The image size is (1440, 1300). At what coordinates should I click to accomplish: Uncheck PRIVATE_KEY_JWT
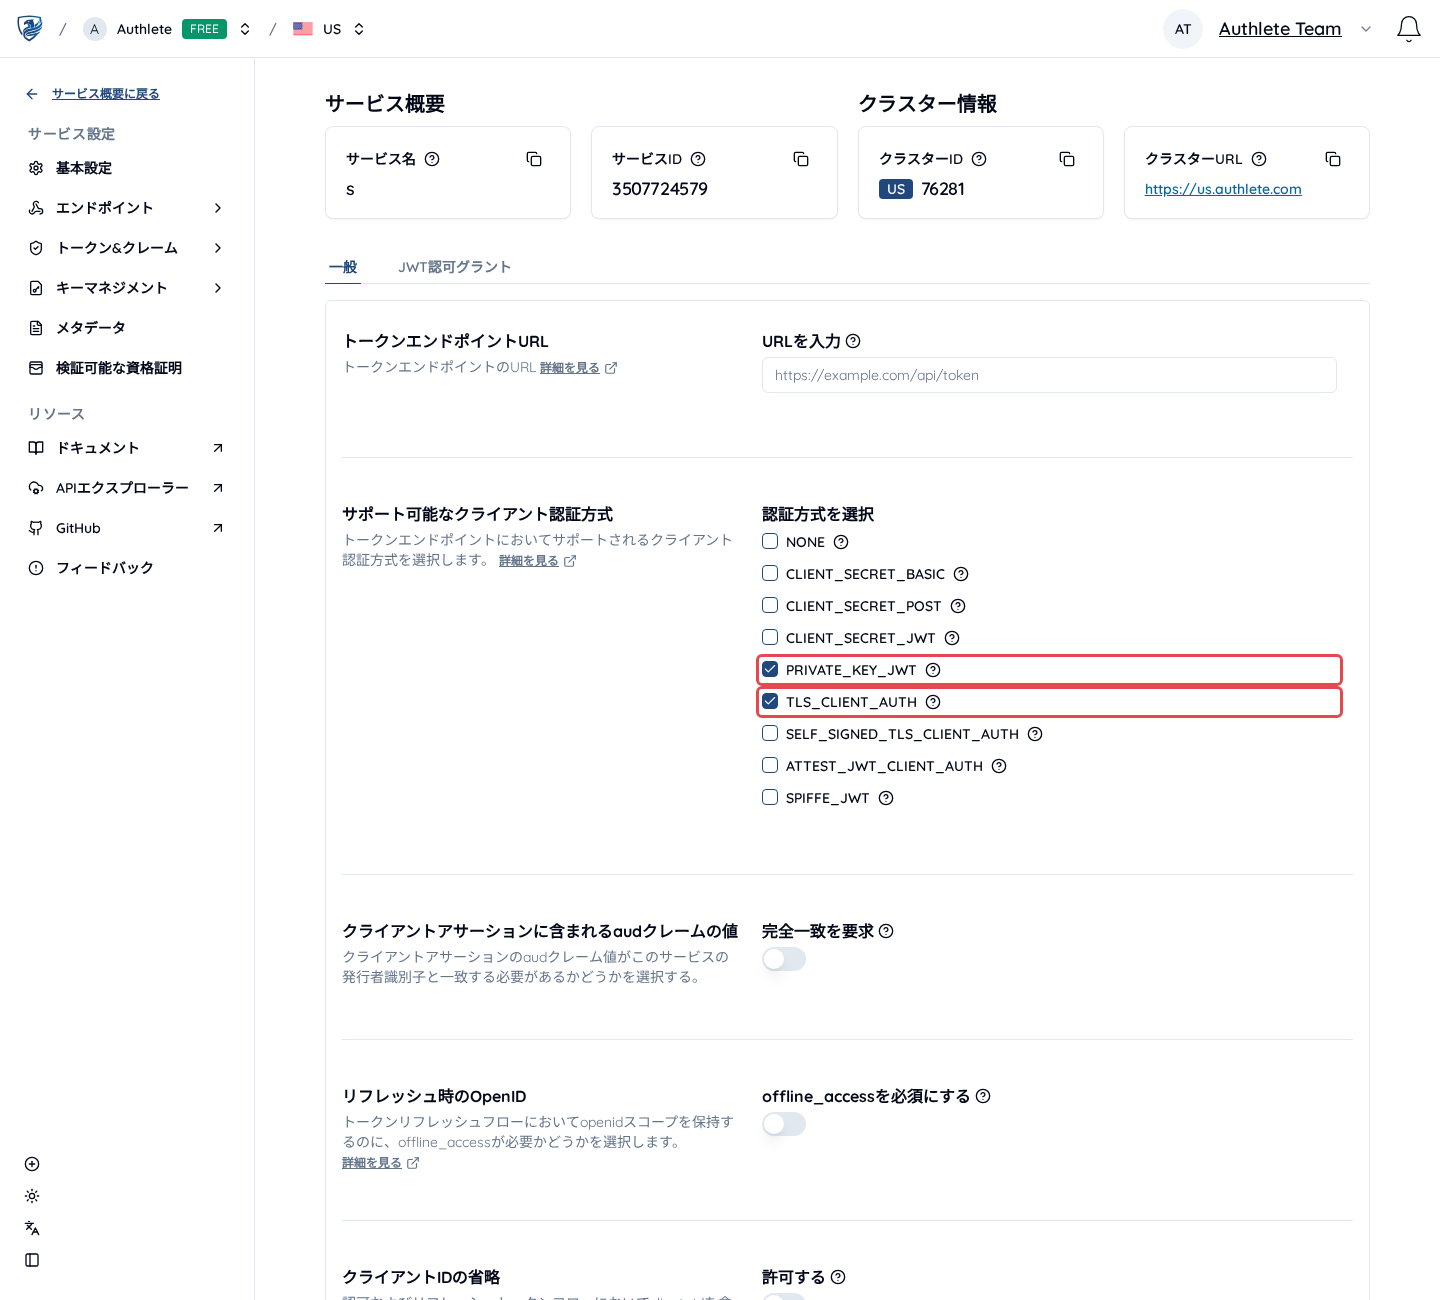[770, 669]
